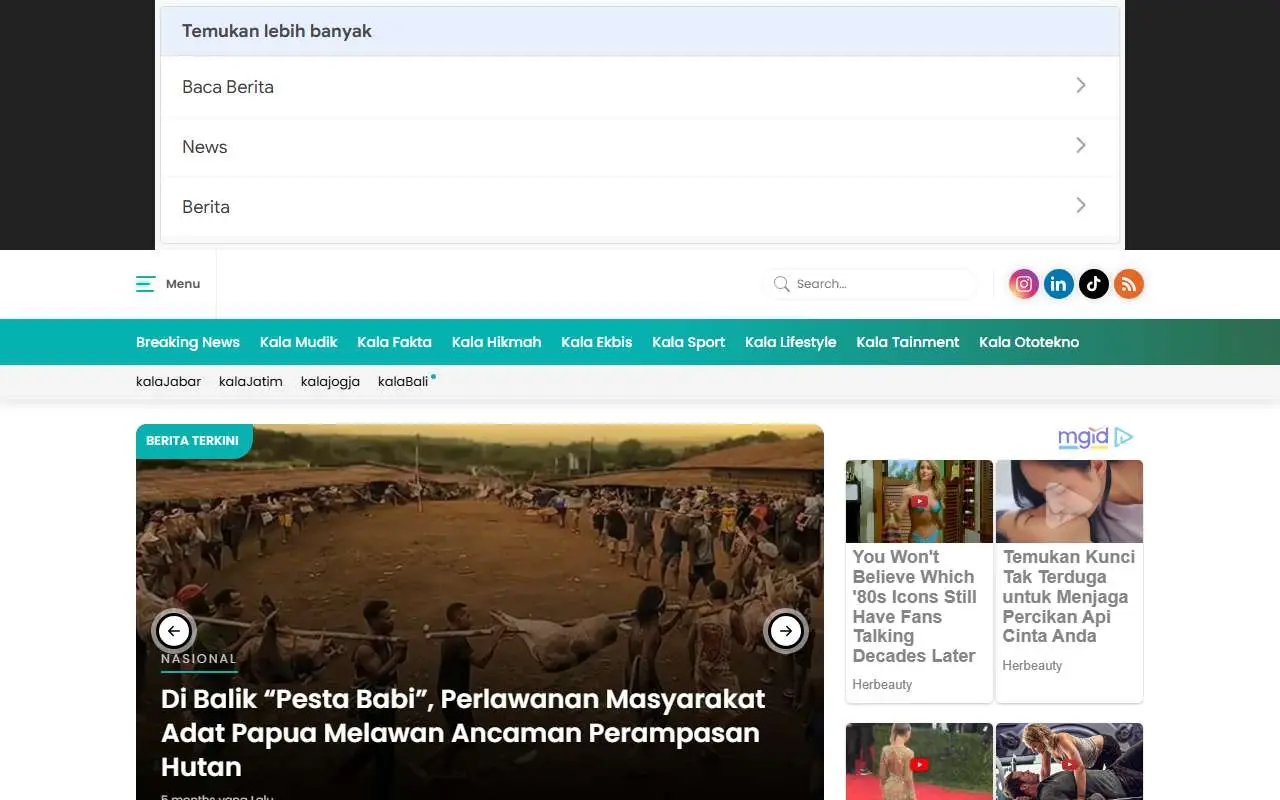Open Breaking News menu item
Image resolution: width=1280 pixels, height=800 pixels.
[x=188, y=342]
